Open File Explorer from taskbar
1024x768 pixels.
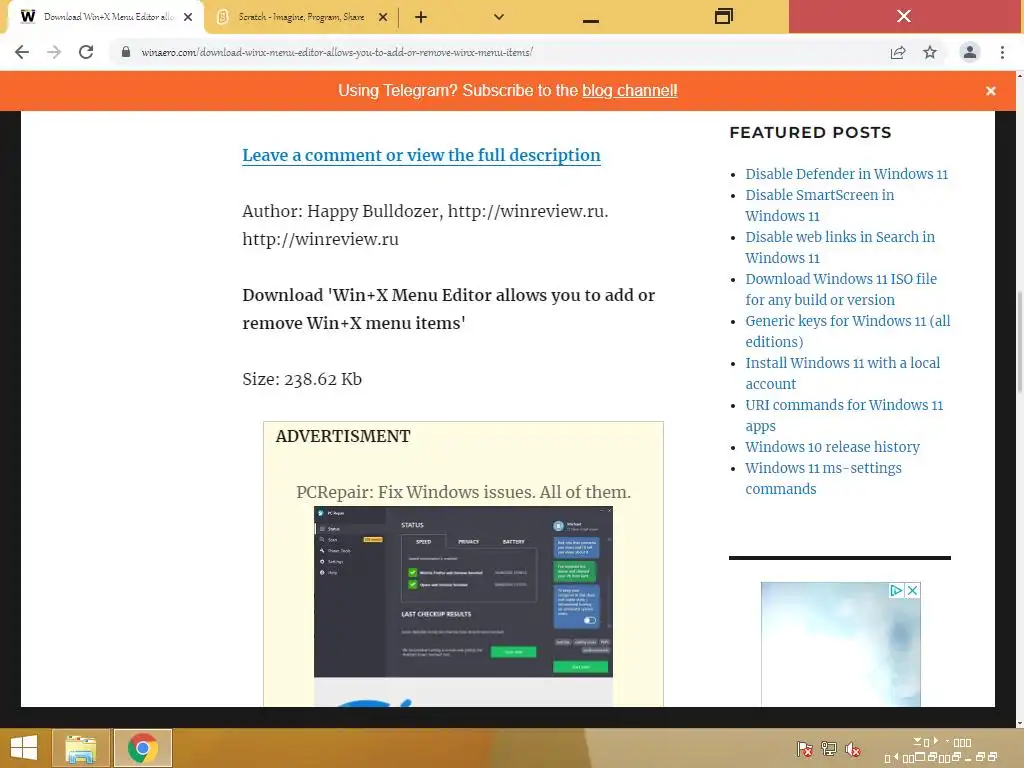80,748
